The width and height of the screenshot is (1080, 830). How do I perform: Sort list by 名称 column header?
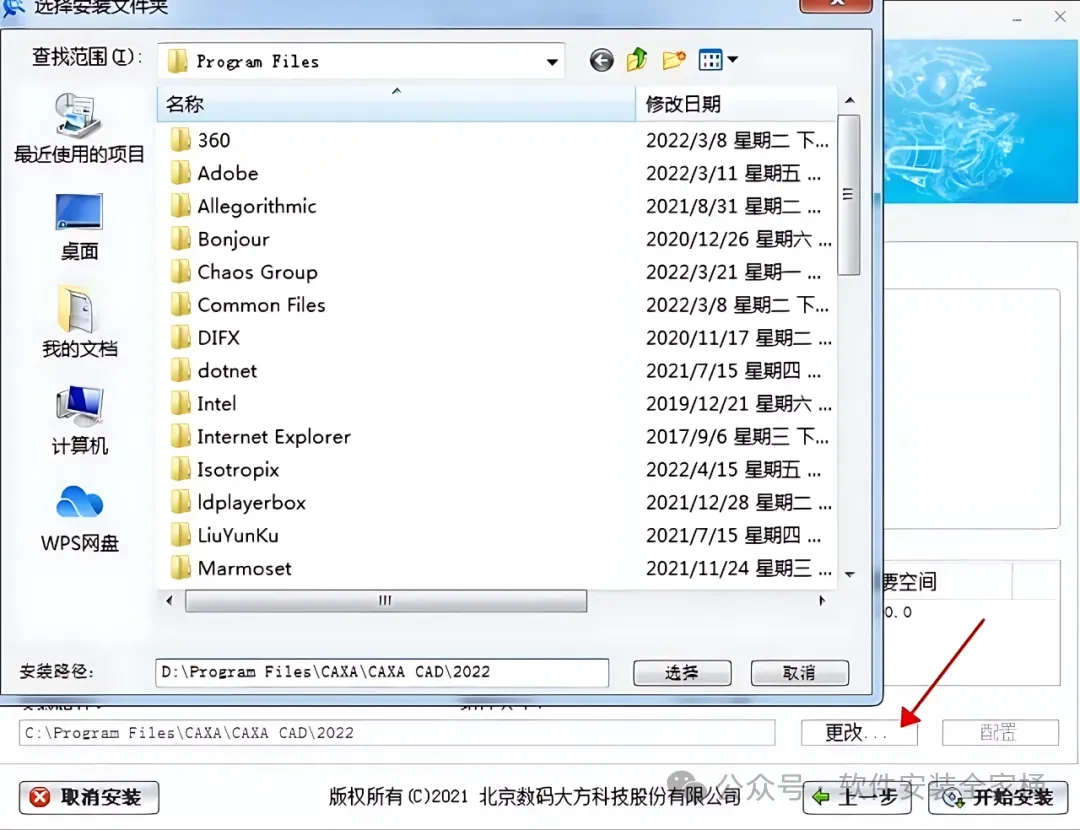coord(396,104)
